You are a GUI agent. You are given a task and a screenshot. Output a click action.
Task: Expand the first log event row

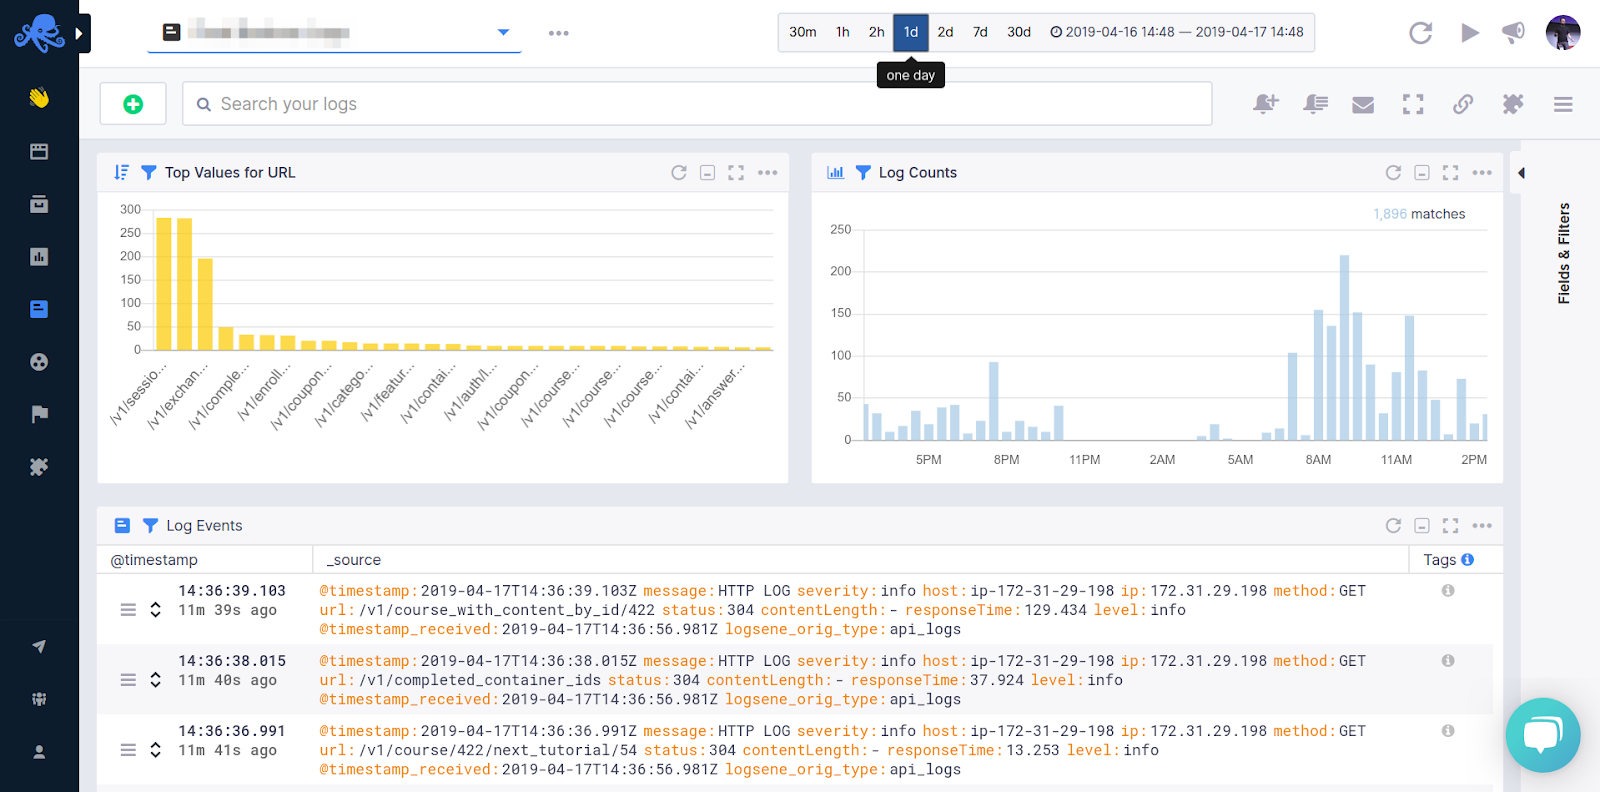[155, 610]
